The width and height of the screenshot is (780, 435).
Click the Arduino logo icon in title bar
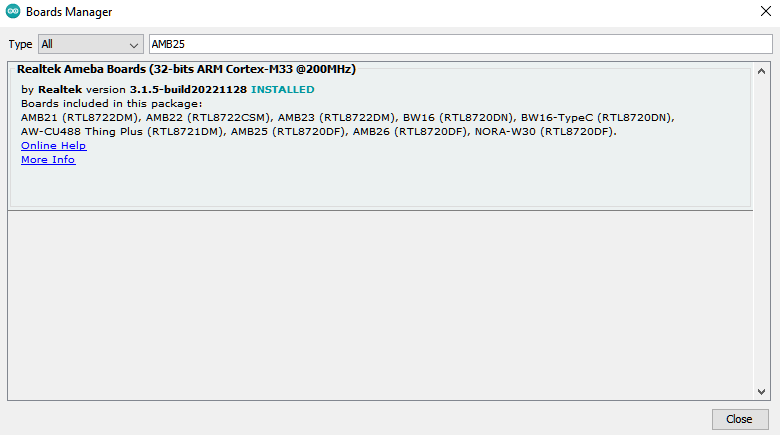pos(13,11)
